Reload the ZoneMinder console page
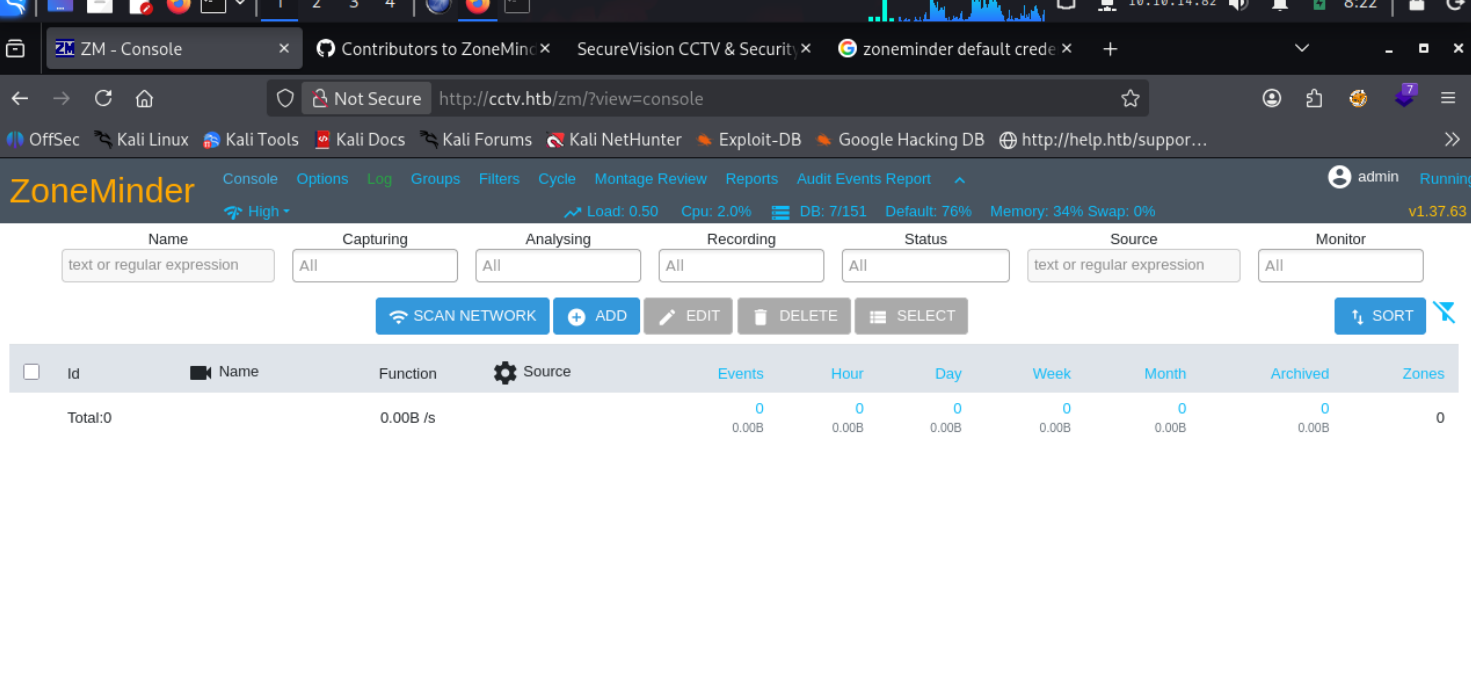The height and width of the screenshot is (674, 1471). 103,98
